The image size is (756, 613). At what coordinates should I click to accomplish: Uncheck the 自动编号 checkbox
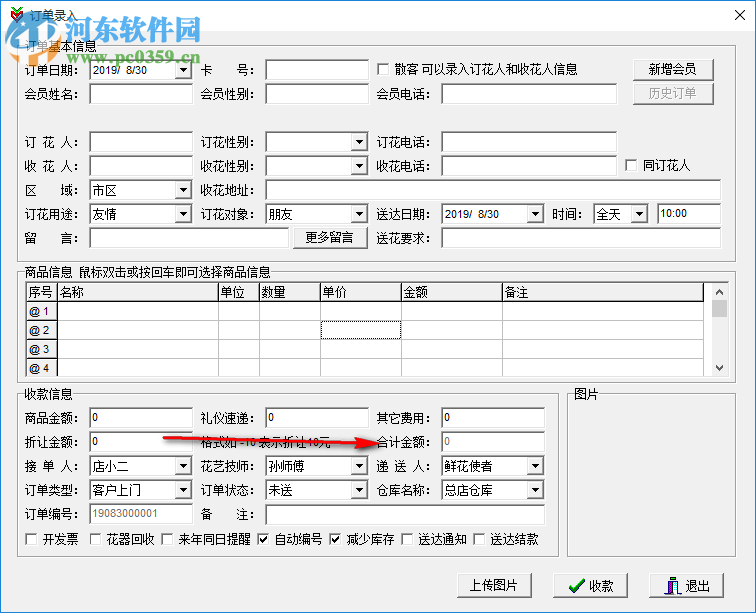263,539
